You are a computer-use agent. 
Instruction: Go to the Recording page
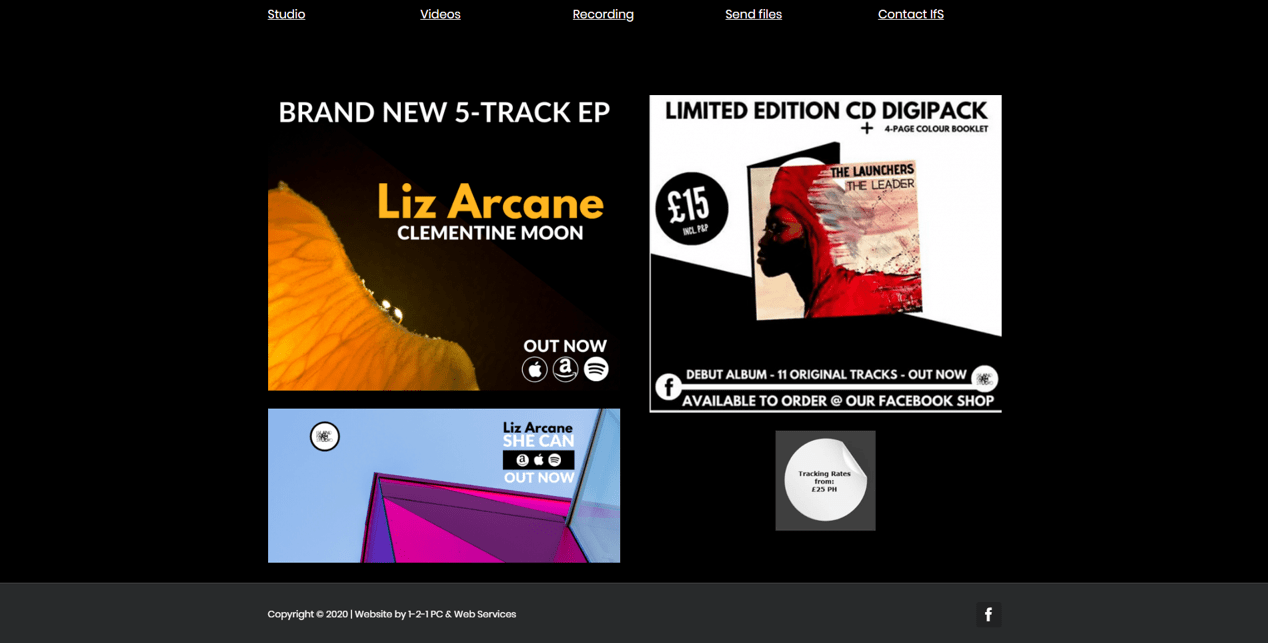coord(603,14)
